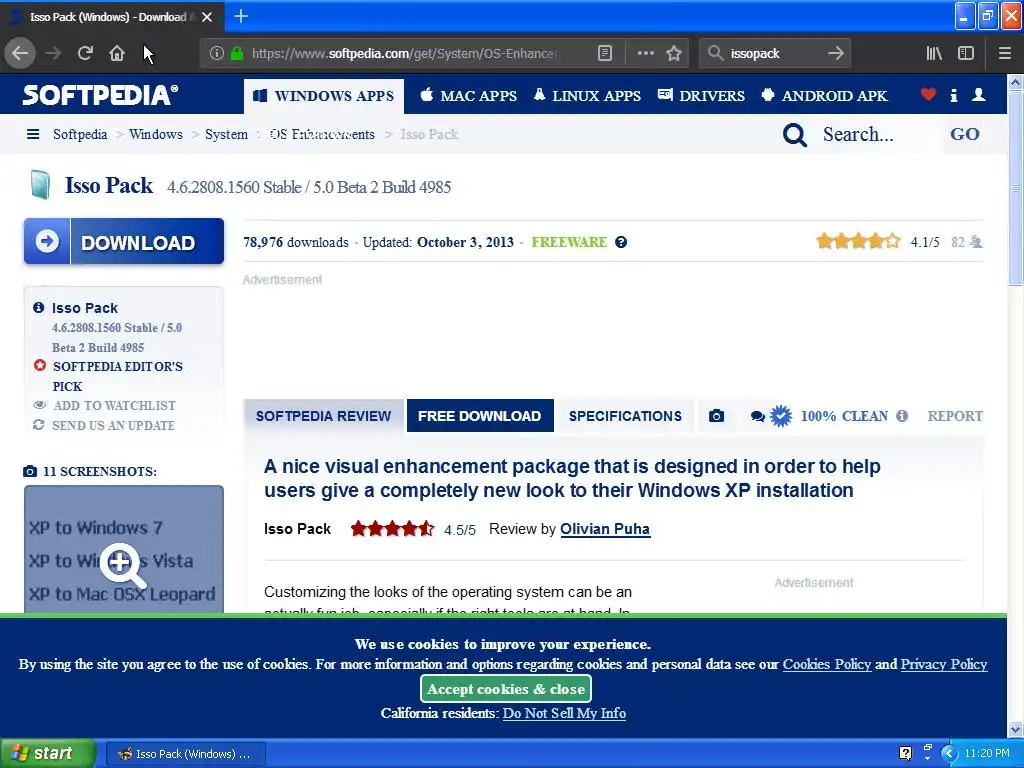This screenshot has height=768, width=1024.
Task: Open the browser Library icon
Action: [935, 53]
